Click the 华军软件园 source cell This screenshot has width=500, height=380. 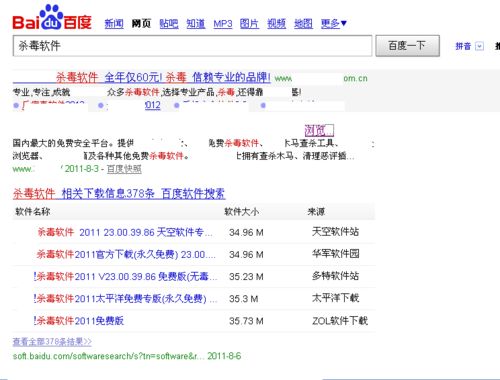tap(335, 254)
